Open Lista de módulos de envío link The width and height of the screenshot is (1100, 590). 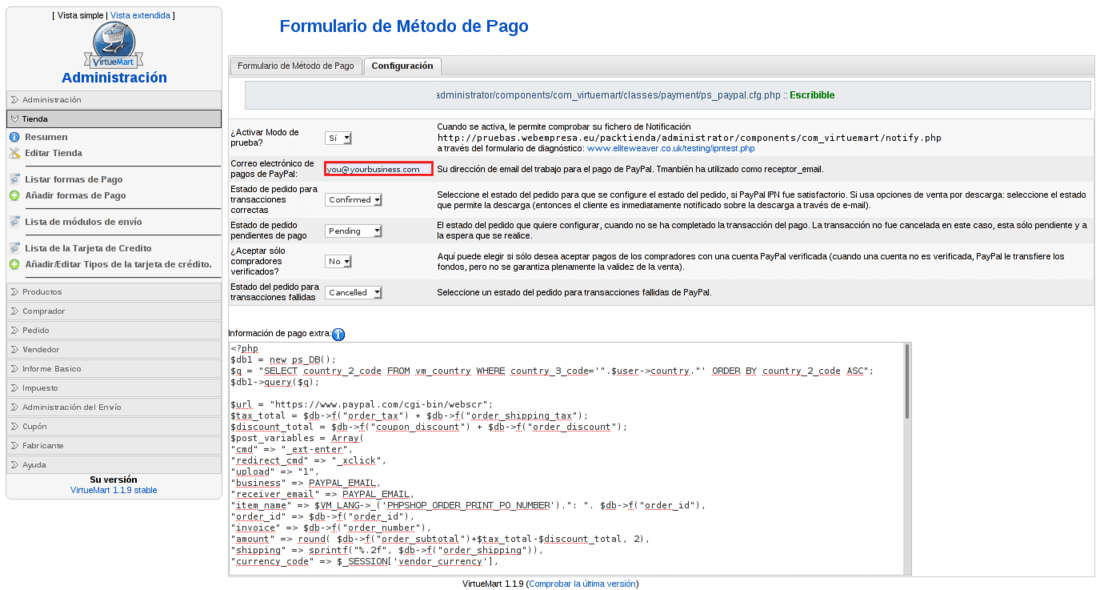coord(83,222)
